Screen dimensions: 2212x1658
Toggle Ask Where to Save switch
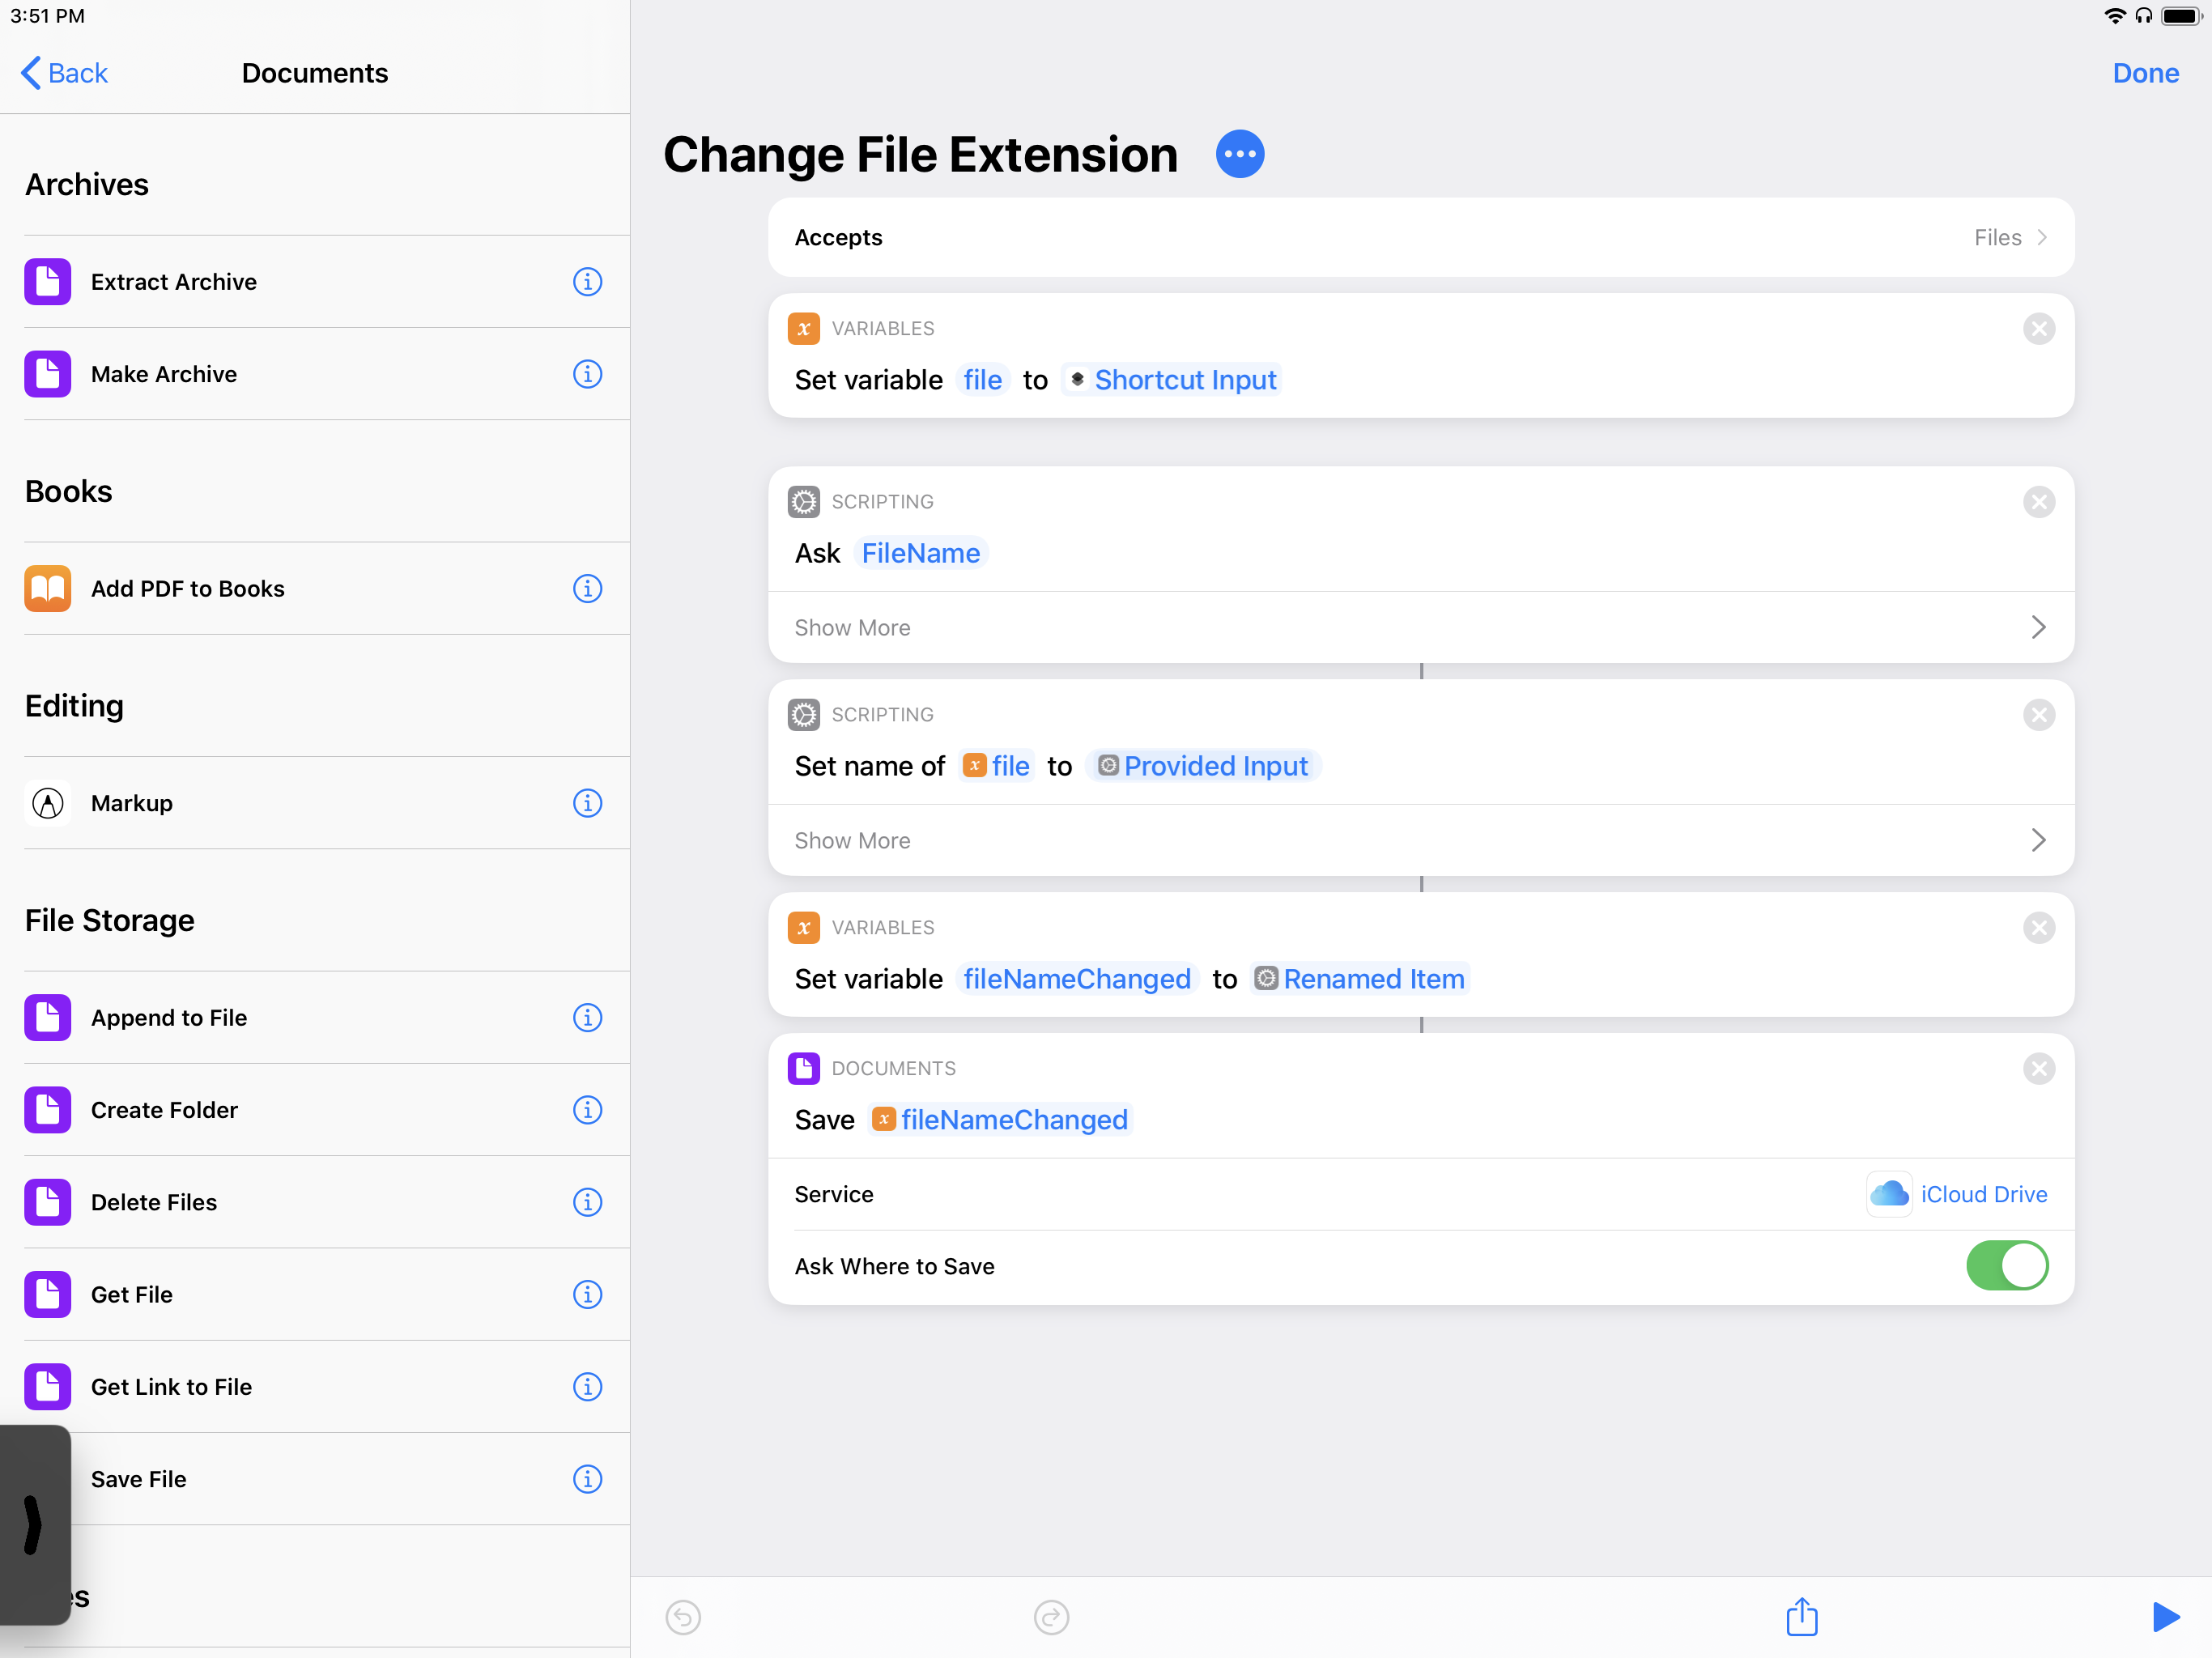tap(2006, 1266)
